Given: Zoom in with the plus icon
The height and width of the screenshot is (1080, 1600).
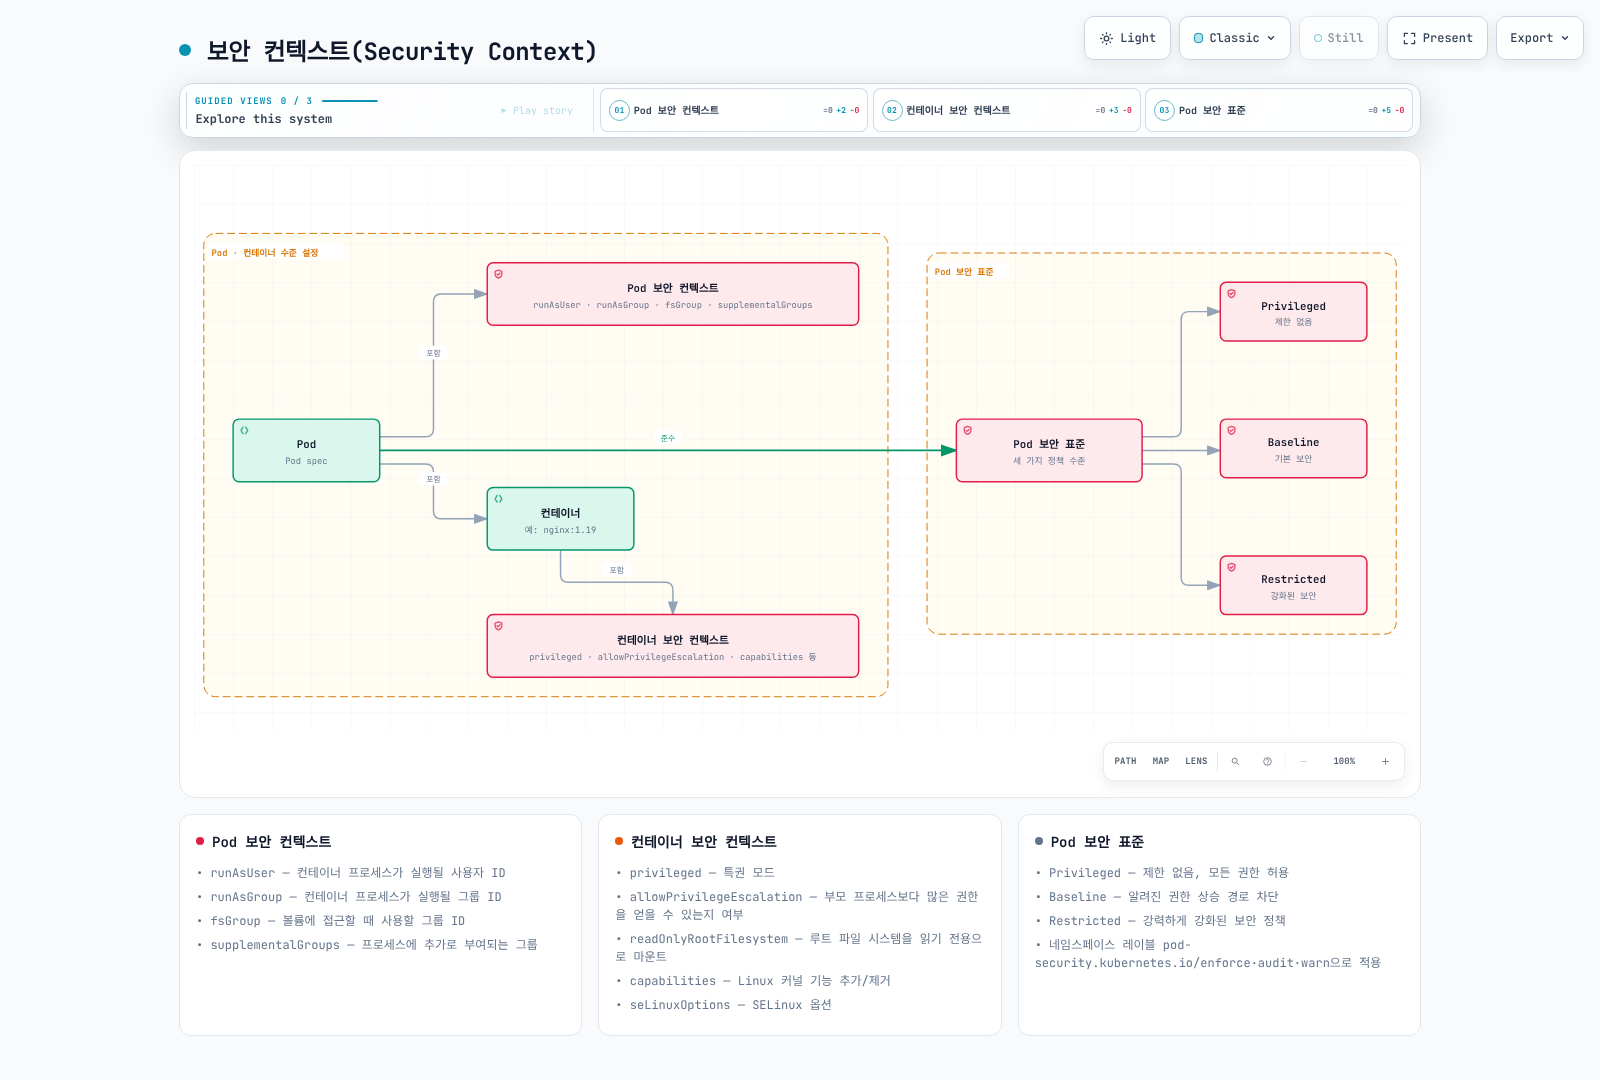Looking at the screenshot, I should 1385,761.
